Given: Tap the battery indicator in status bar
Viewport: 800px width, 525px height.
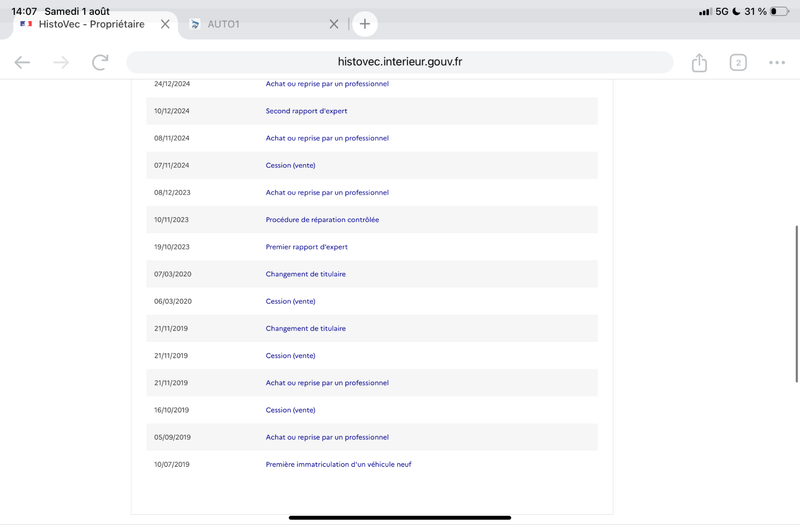Looking at the screenshot, I should [x=779, y=11].
